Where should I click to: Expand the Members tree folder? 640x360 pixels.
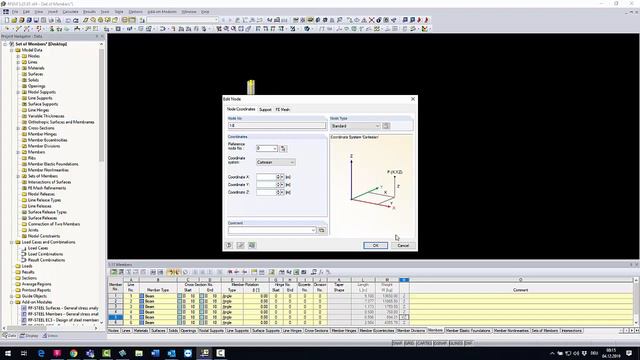point(18,152)
